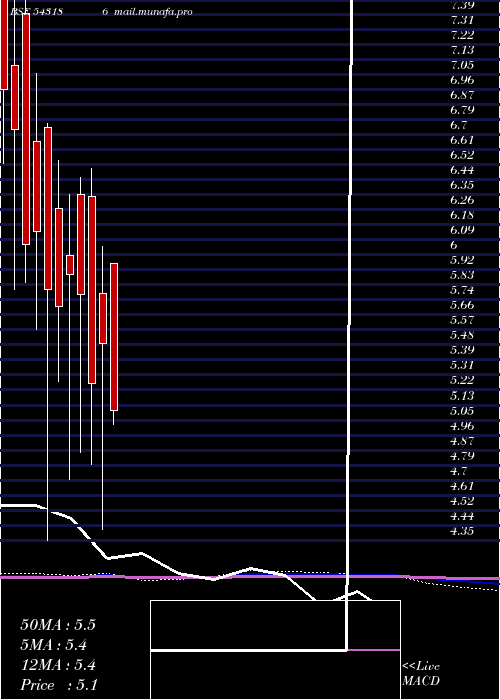Screen dimensions: 500x700
Task: Click the 5.31 price axis label
Action: [462, 365]
